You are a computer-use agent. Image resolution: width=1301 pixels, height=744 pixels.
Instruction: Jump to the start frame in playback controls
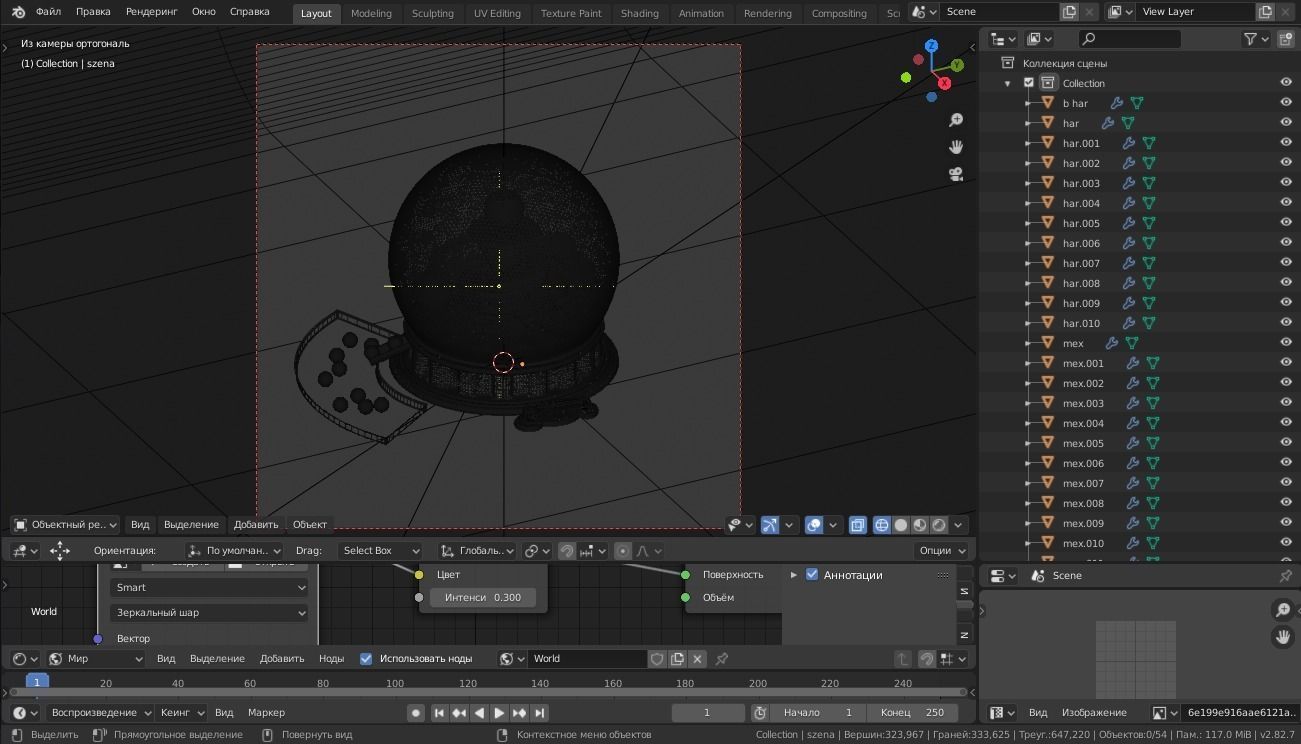pos(439,713)
